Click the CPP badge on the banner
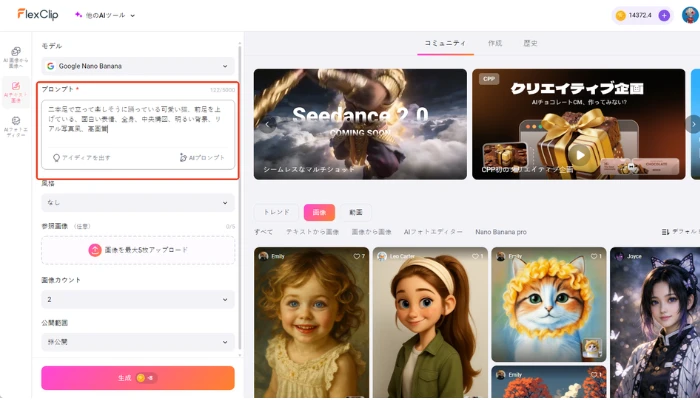Image resolution: width=700 pixels, height=400 pixels. tap(489, 79)
